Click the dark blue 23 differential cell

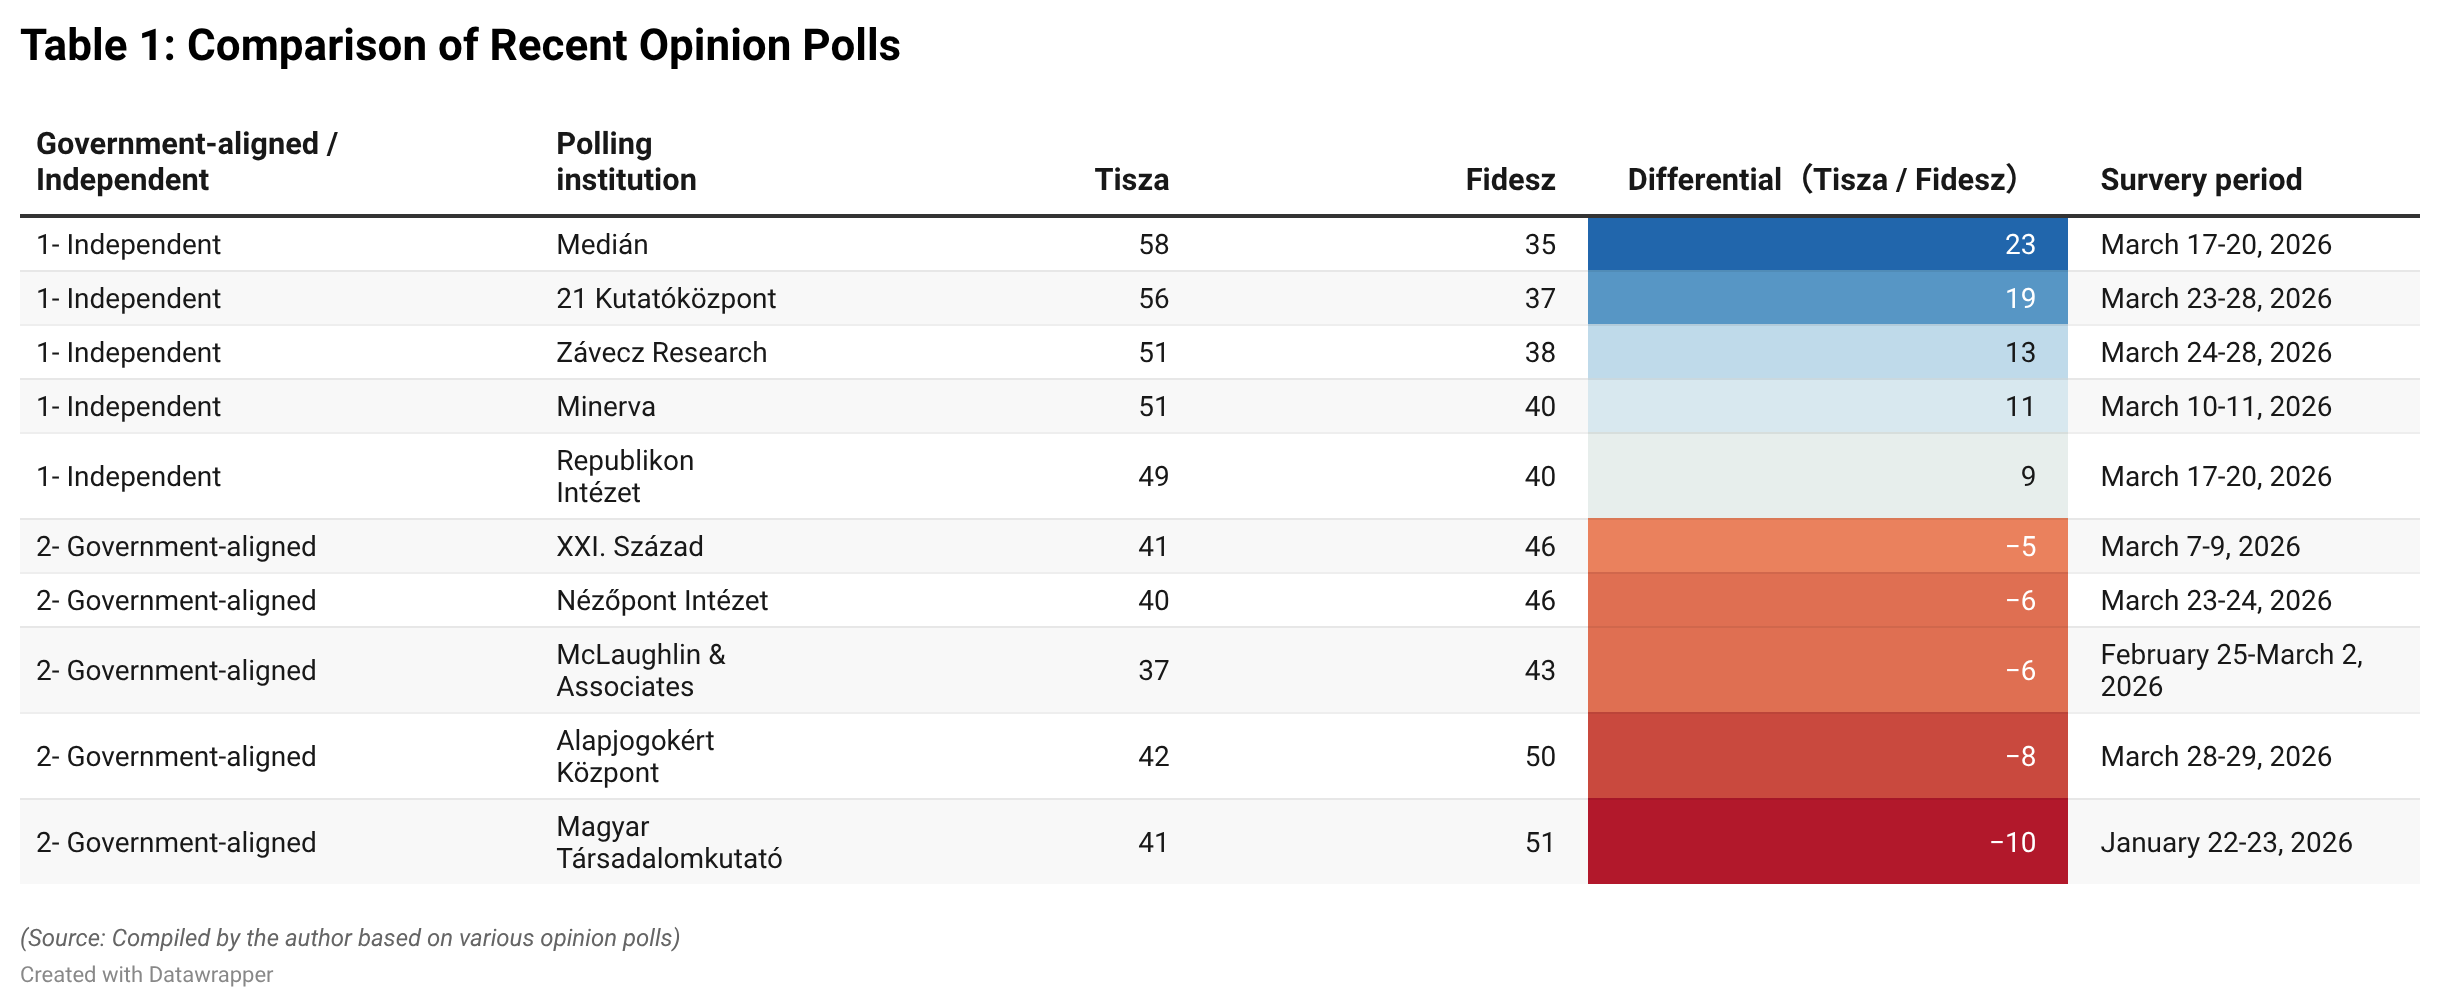(1827, 245)
